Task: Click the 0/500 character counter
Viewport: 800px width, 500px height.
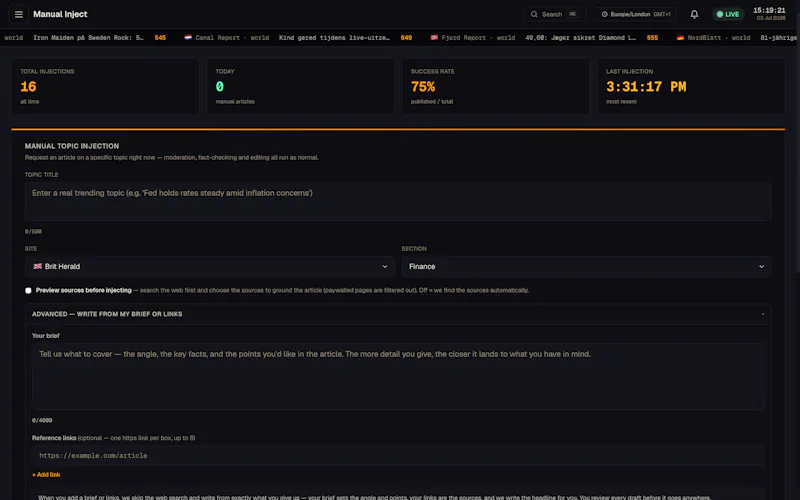Action: coord(33,232)
